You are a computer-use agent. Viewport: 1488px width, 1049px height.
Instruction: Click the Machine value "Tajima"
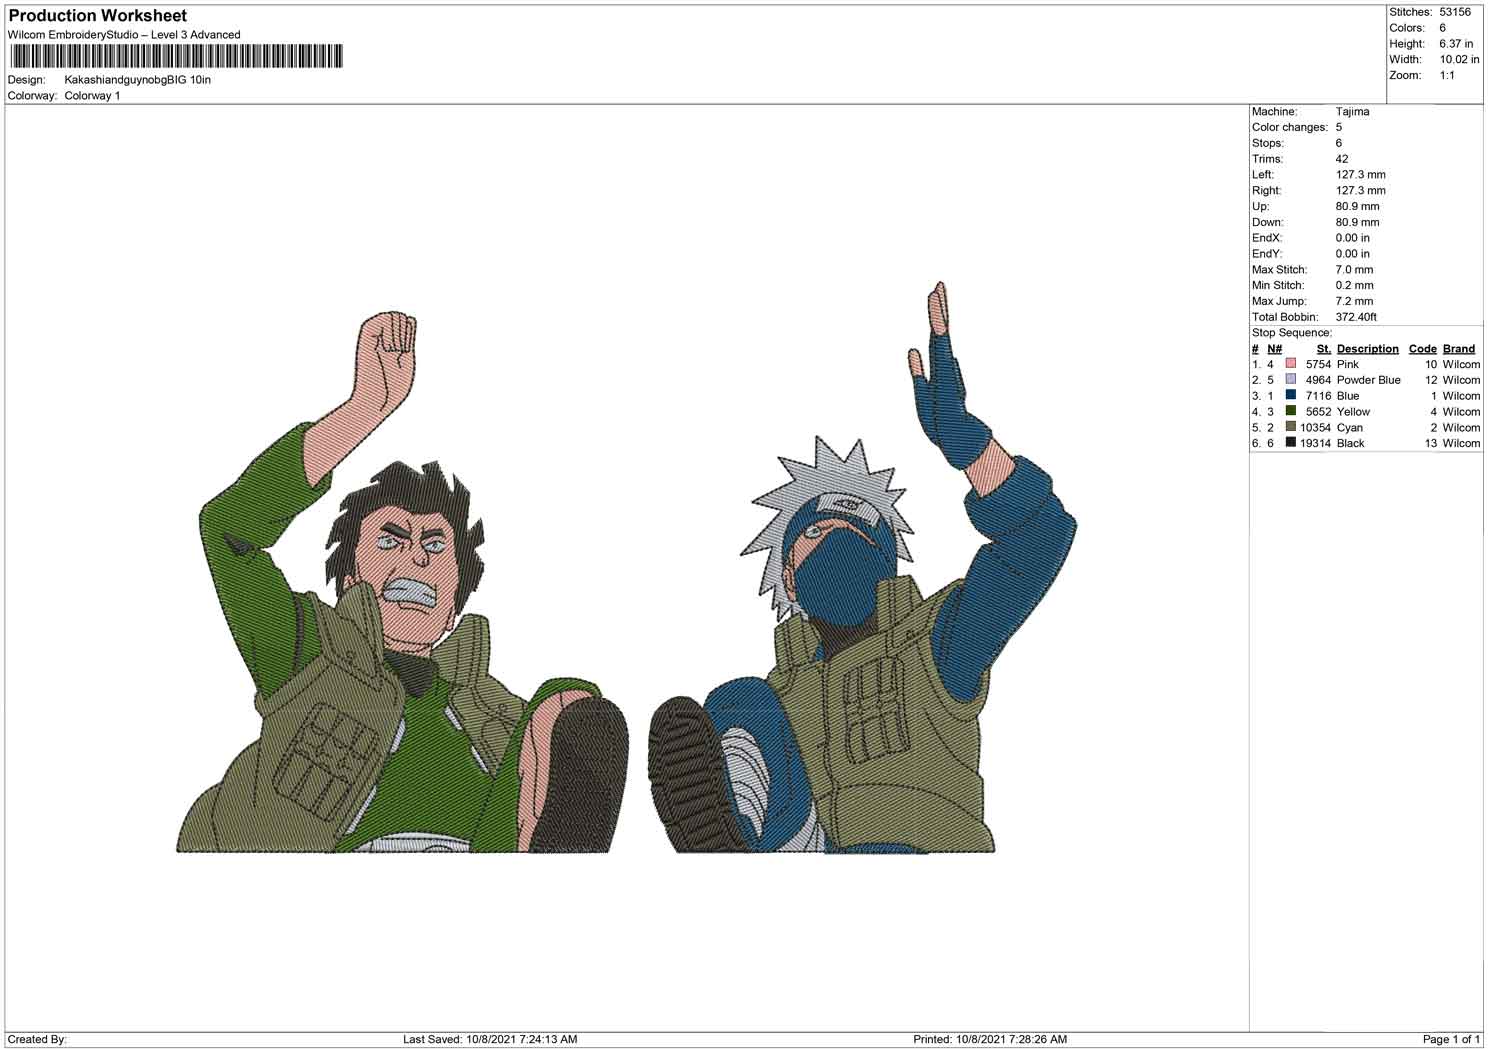(1352, 112)
